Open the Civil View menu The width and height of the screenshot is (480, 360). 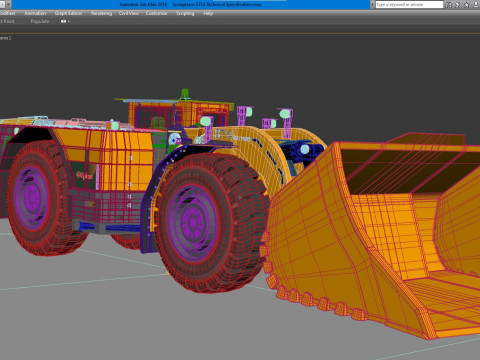pos(129,13)
